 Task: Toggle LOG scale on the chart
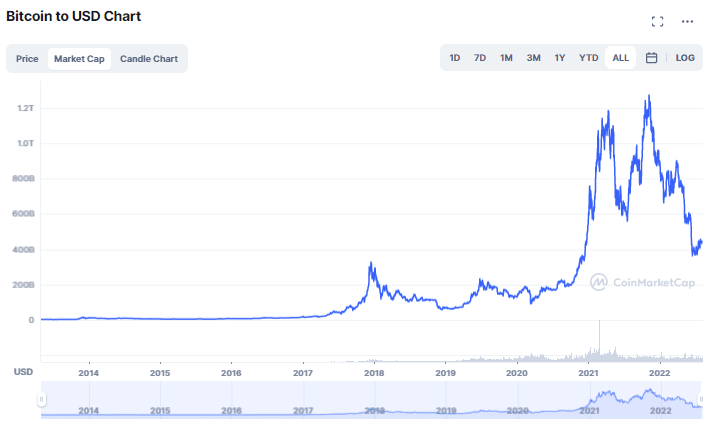(x=685, y=58)
